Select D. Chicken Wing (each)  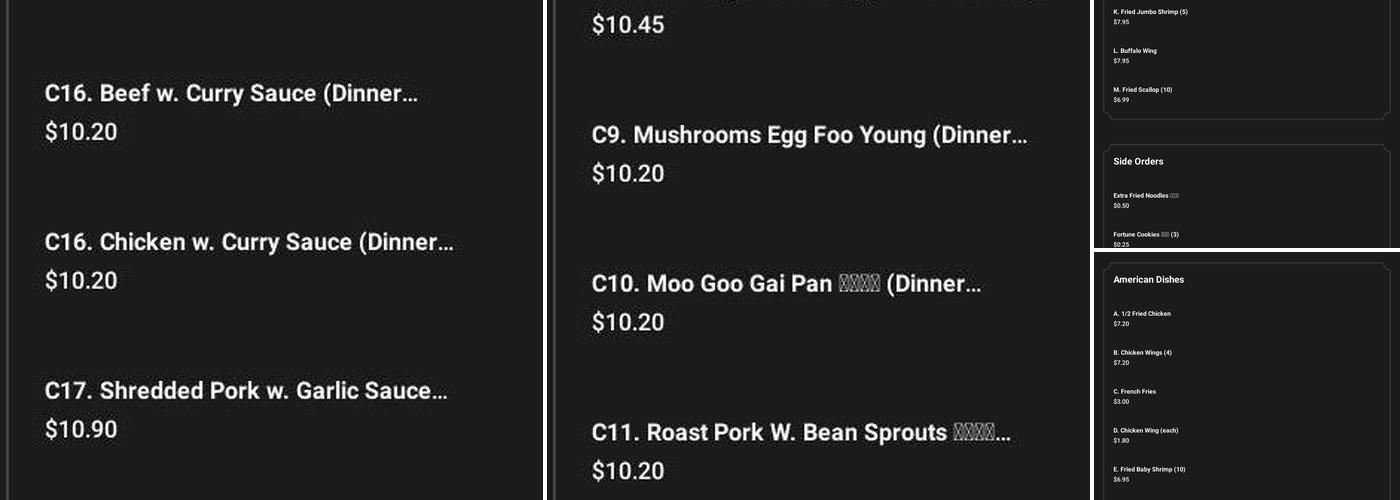(1146, 431)
